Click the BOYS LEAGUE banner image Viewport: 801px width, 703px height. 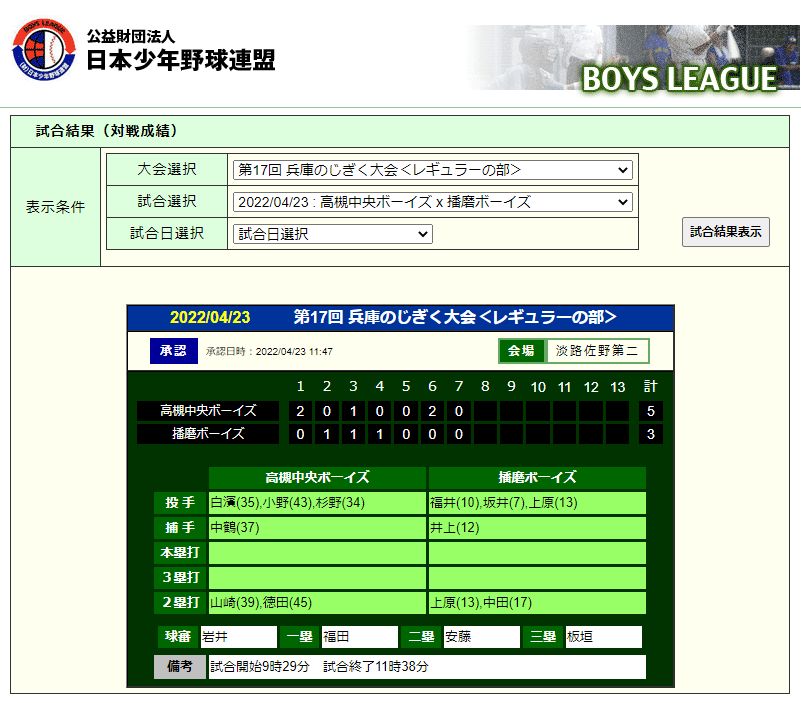[633, 58]
